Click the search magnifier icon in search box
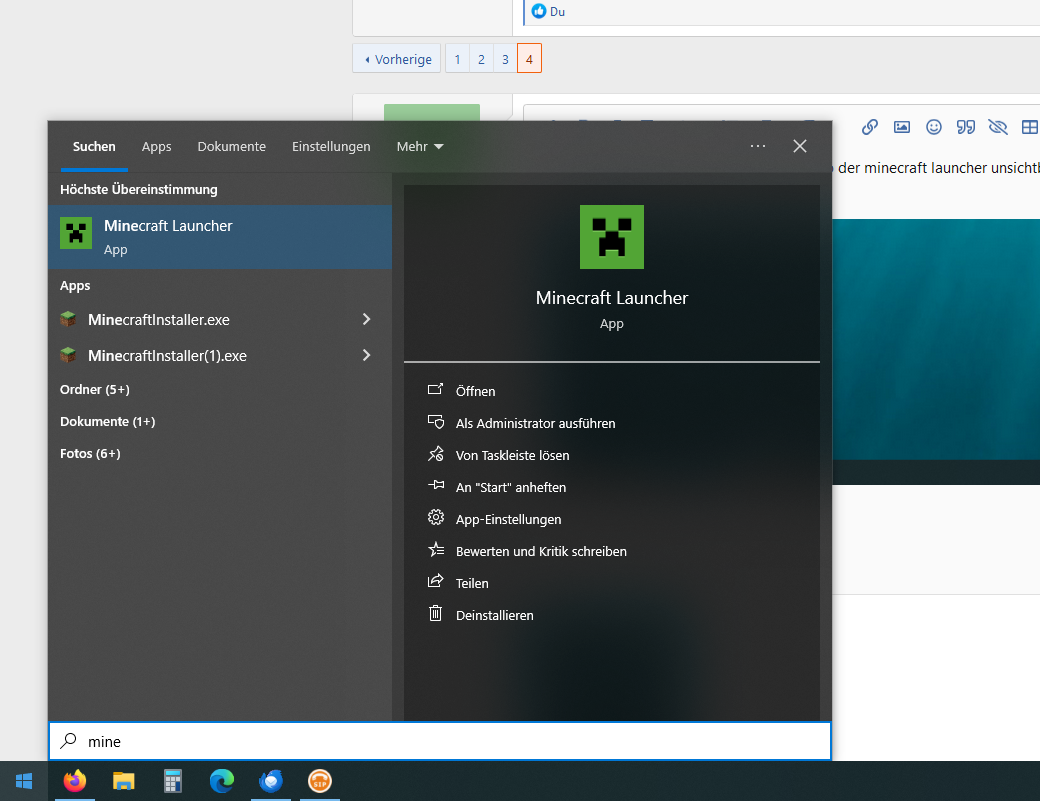The height and width of the screenshot is (801, 1040). tap(68, 741)
